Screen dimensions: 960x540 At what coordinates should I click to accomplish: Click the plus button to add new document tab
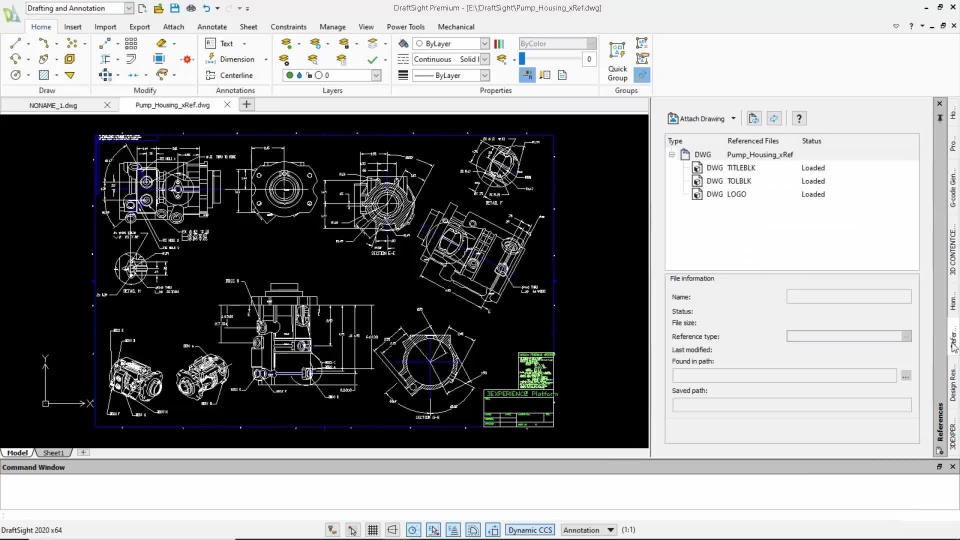pos(247,105)
